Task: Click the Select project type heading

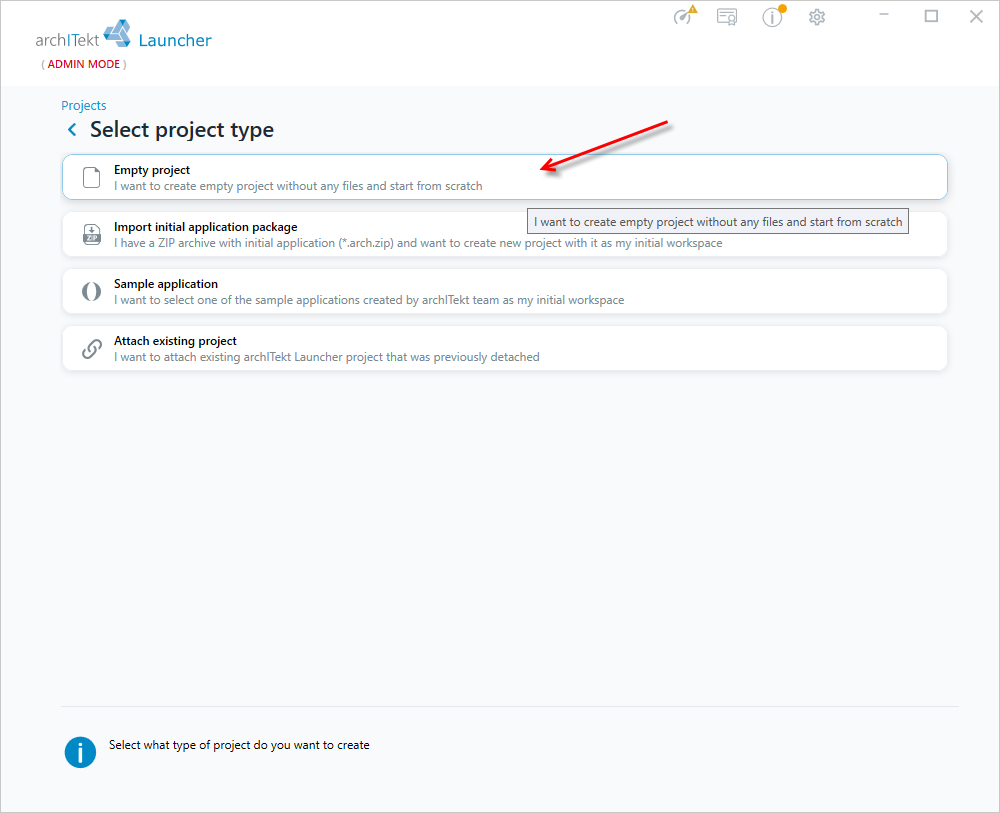Action: click(182, 130)
